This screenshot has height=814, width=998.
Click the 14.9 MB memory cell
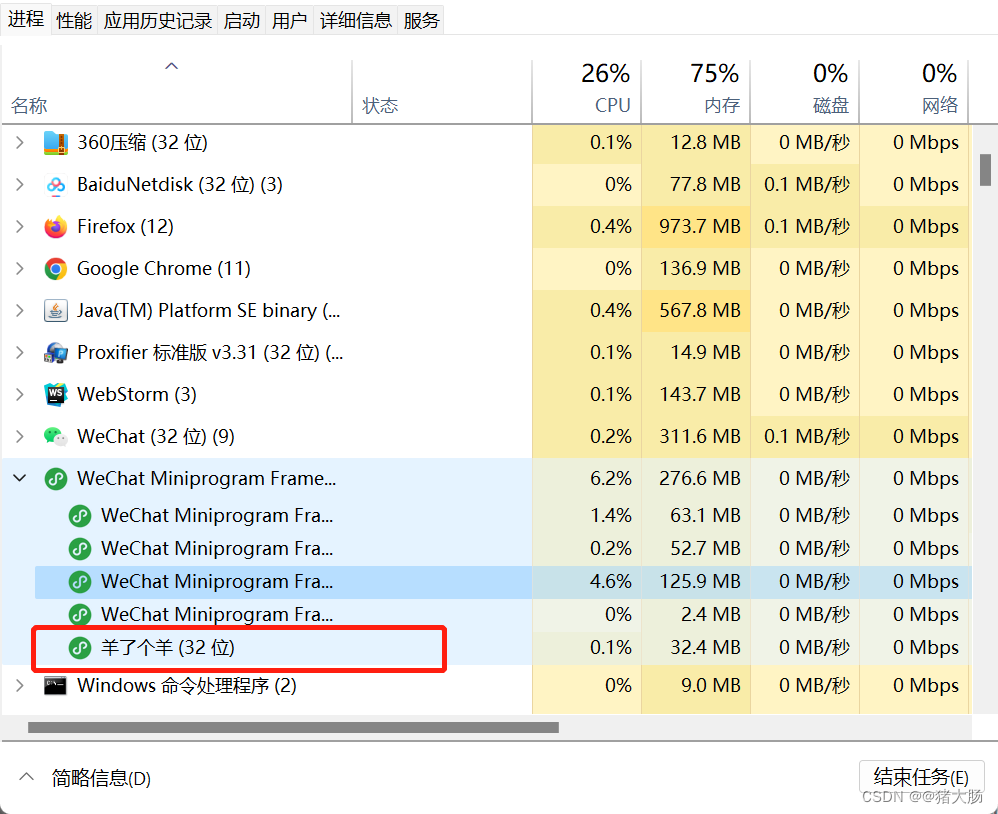click(696, 353)
